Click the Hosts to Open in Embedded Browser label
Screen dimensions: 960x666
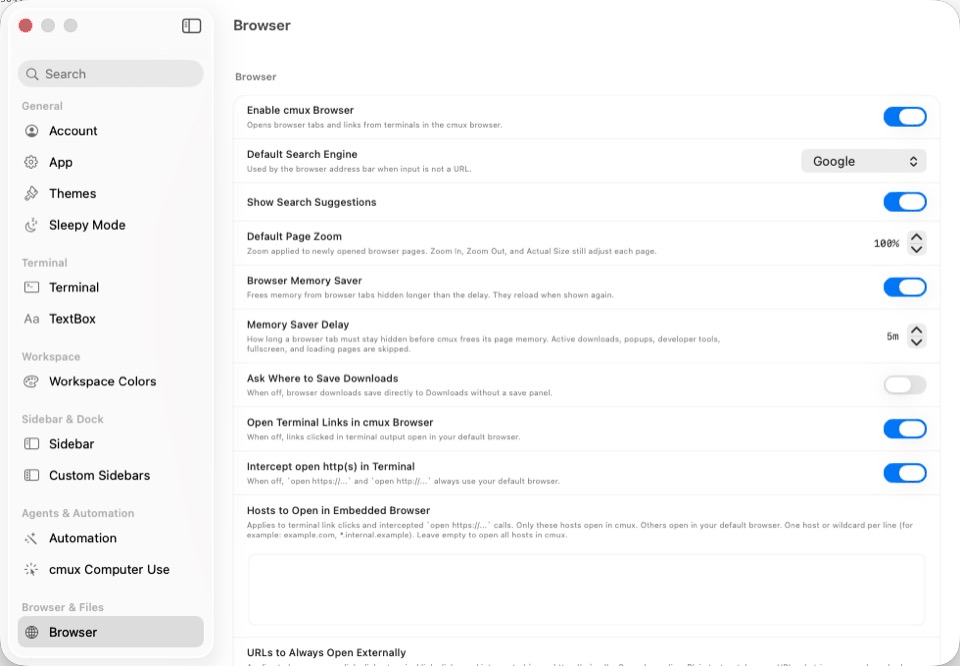click(338, 511)
